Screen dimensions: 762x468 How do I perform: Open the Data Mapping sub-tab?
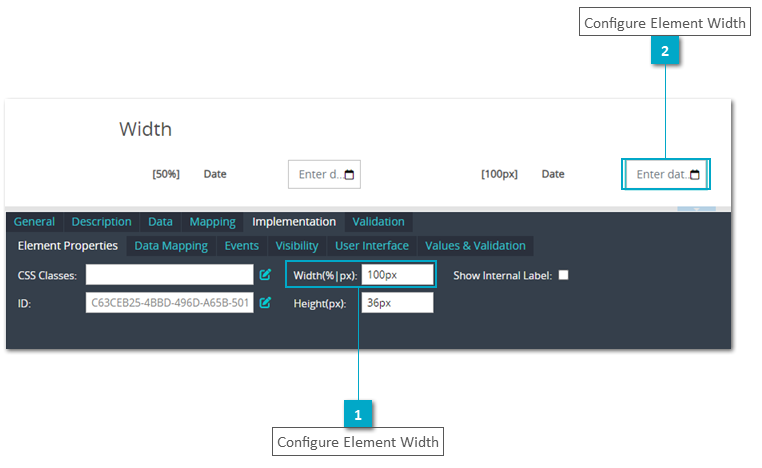(x=171, y=246)
